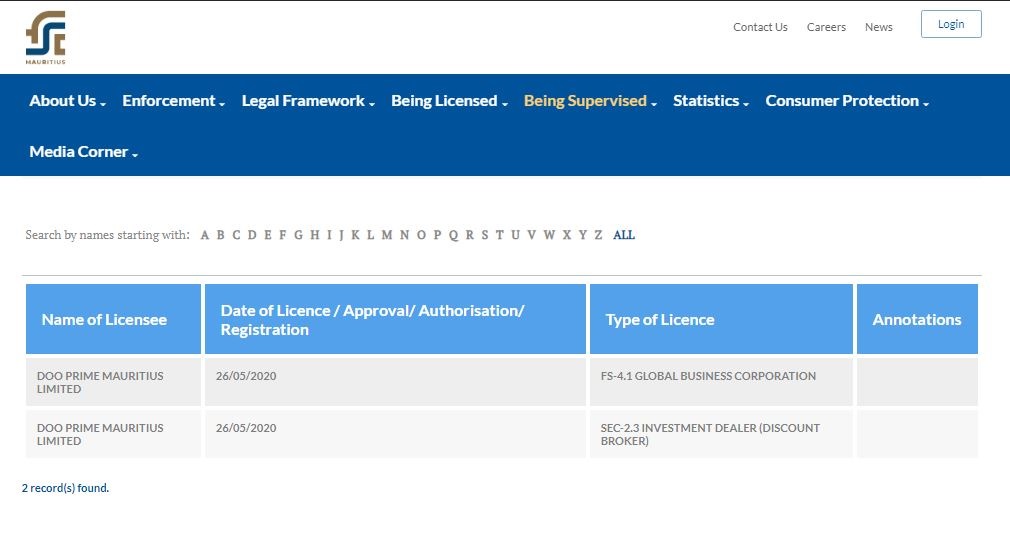Go to Careers link
The image size is (1010, 543).
(x=826, y=27)
